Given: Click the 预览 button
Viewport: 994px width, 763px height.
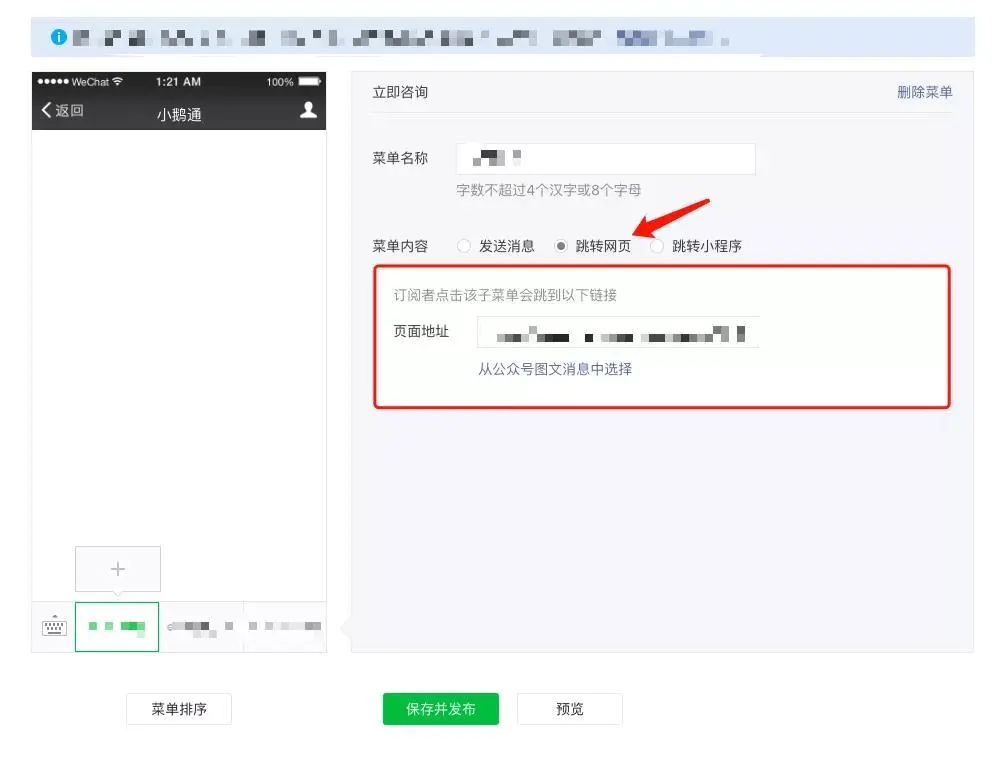Looking at the screenshot, I should pyautogui.click(x=569, y=708).
